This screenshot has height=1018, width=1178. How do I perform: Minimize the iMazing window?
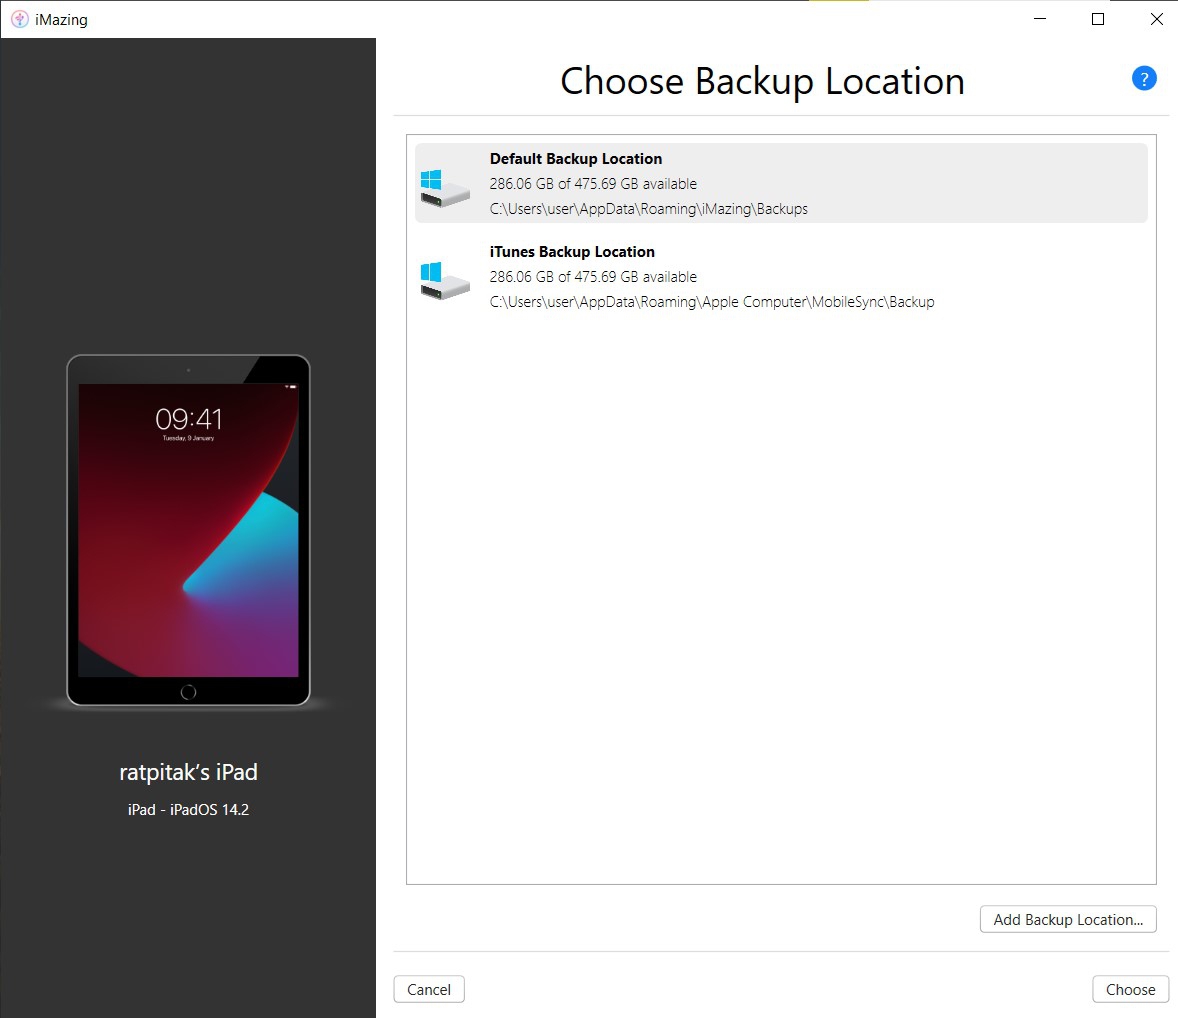tap(1040, 19)
